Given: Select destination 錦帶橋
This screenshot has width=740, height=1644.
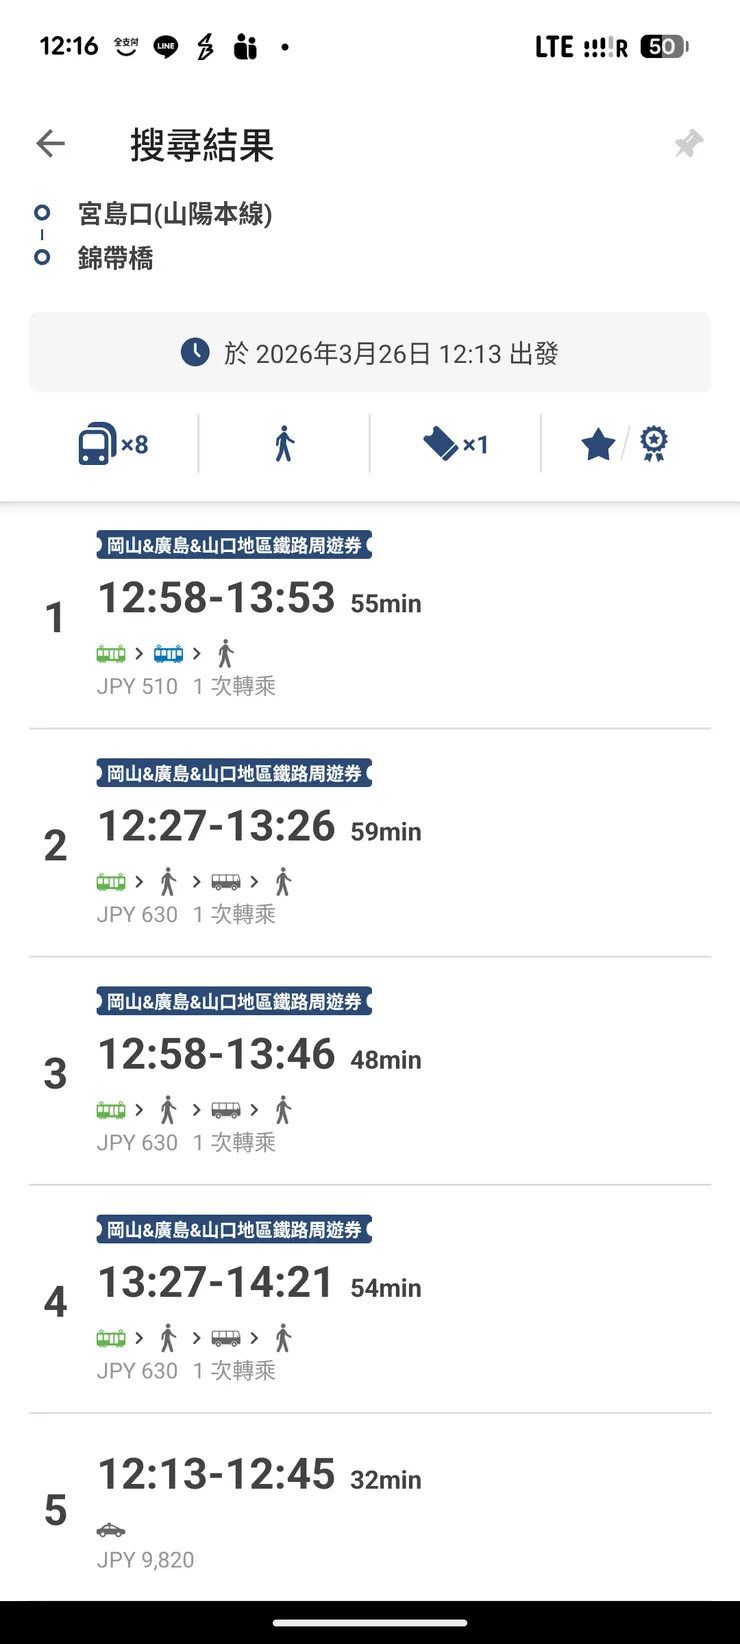Looking at the screenshot, I should [116, 258].
